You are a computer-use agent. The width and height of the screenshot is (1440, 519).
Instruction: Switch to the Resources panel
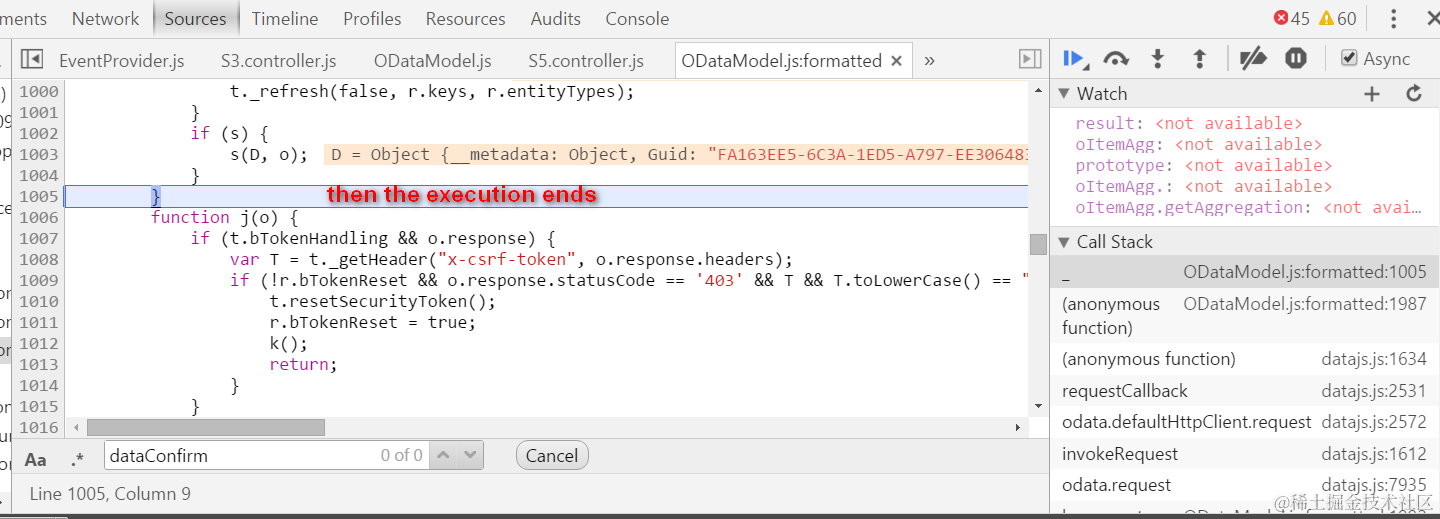[x=465, y=19]
